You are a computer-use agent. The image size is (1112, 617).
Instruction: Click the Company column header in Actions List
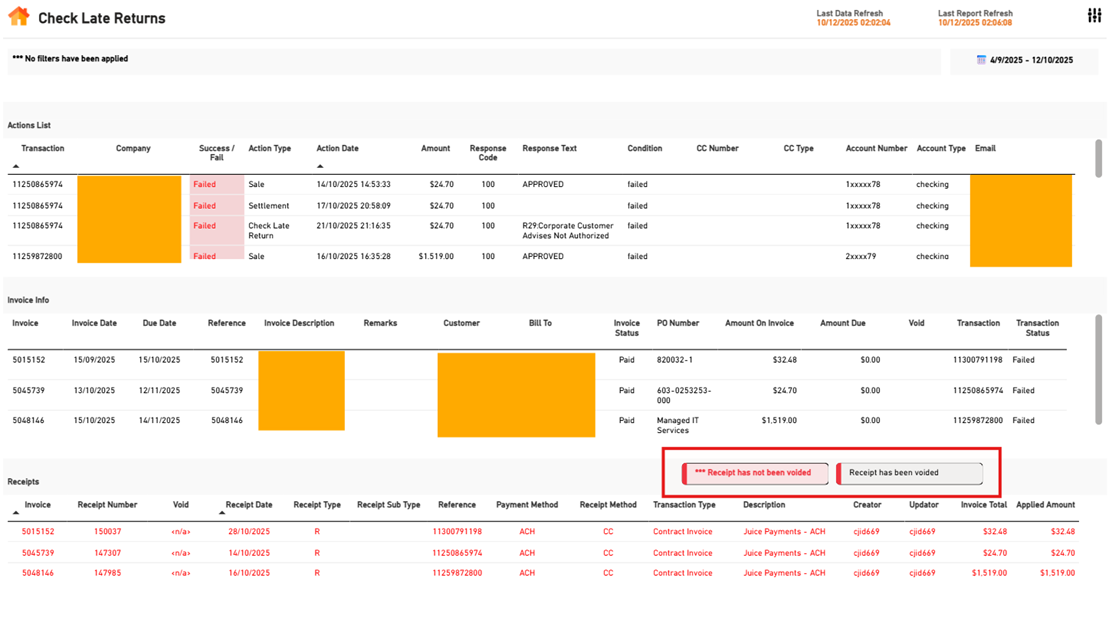[x=133, y=149]
